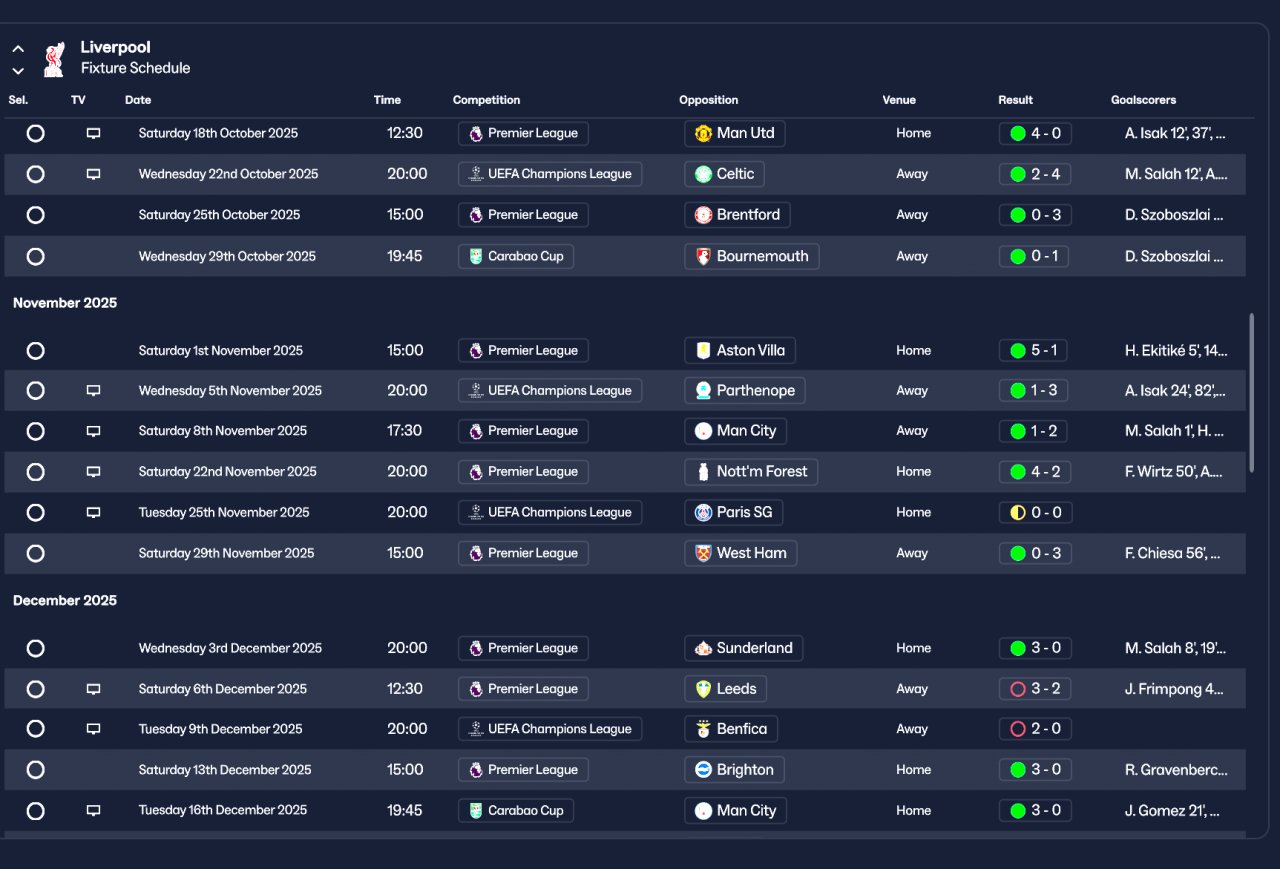Click the TV icon on the Paris SG row
The image size is (1280, 869).
coord(93,512)
